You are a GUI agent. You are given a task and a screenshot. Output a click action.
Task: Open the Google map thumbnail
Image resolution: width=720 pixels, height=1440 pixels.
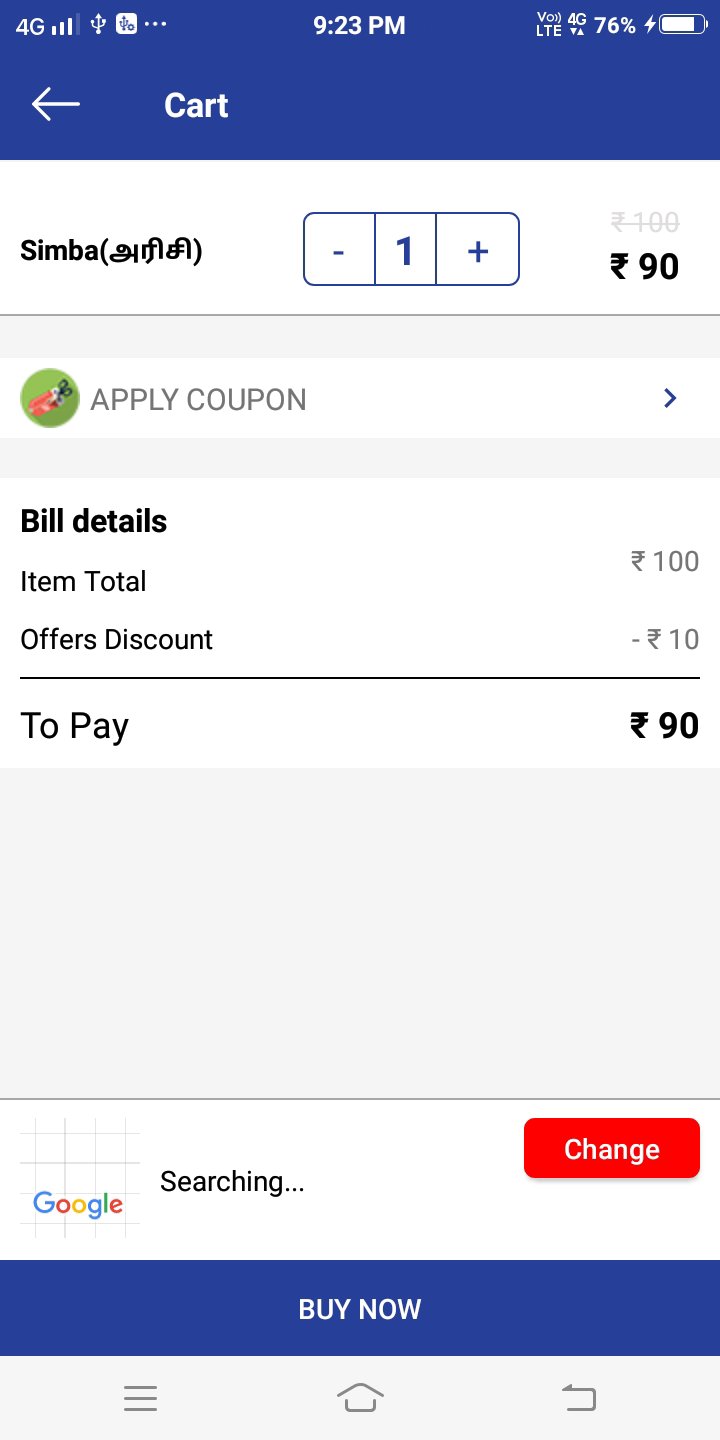coord(80,1178)
